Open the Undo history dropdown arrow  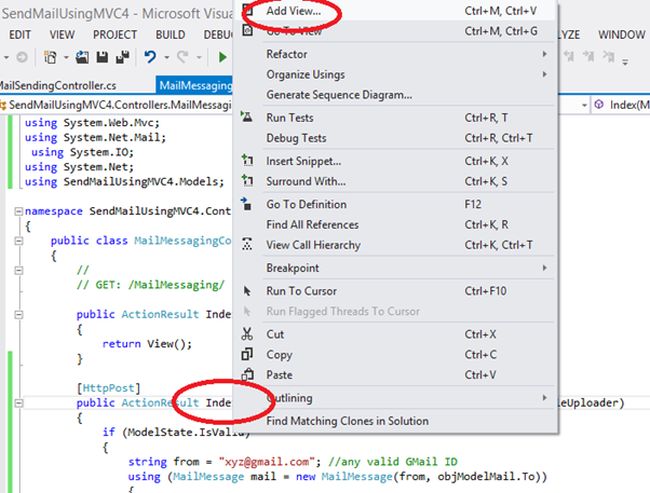point(167,57)
